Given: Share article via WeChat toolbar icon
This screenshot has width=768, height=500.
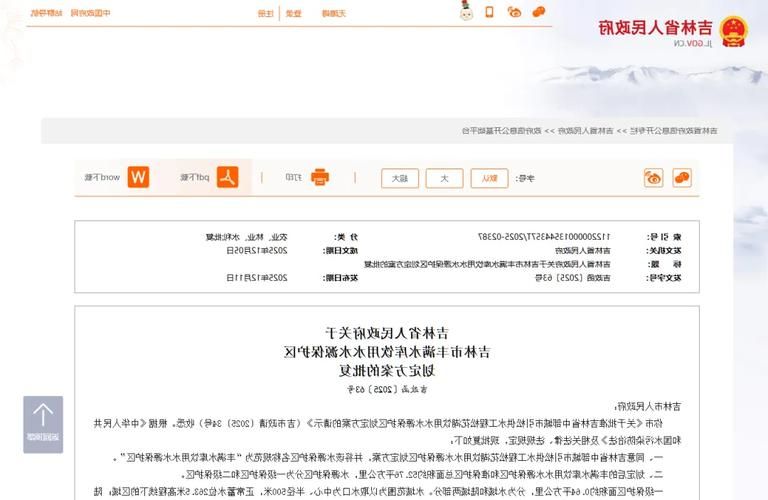Looking at the screenshot, I should tap(682, 178).
